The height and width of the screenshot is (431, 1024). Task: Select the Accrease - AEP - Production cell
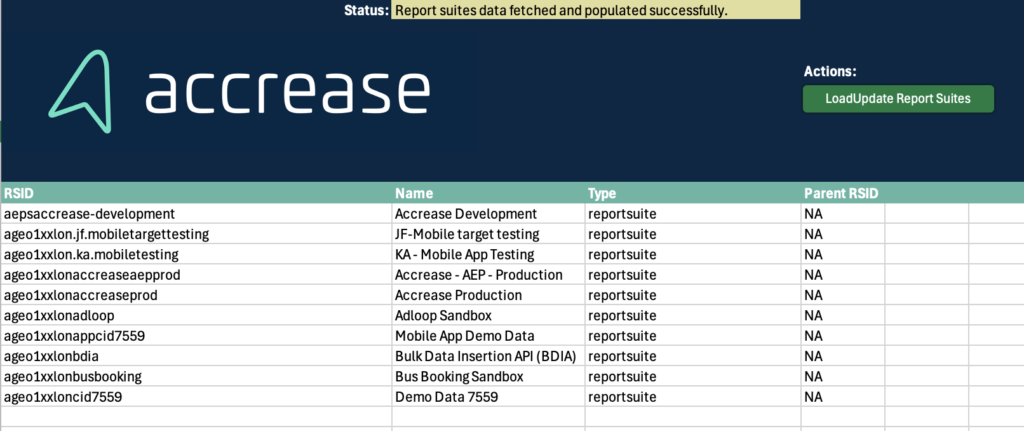(x=488, y=275)
